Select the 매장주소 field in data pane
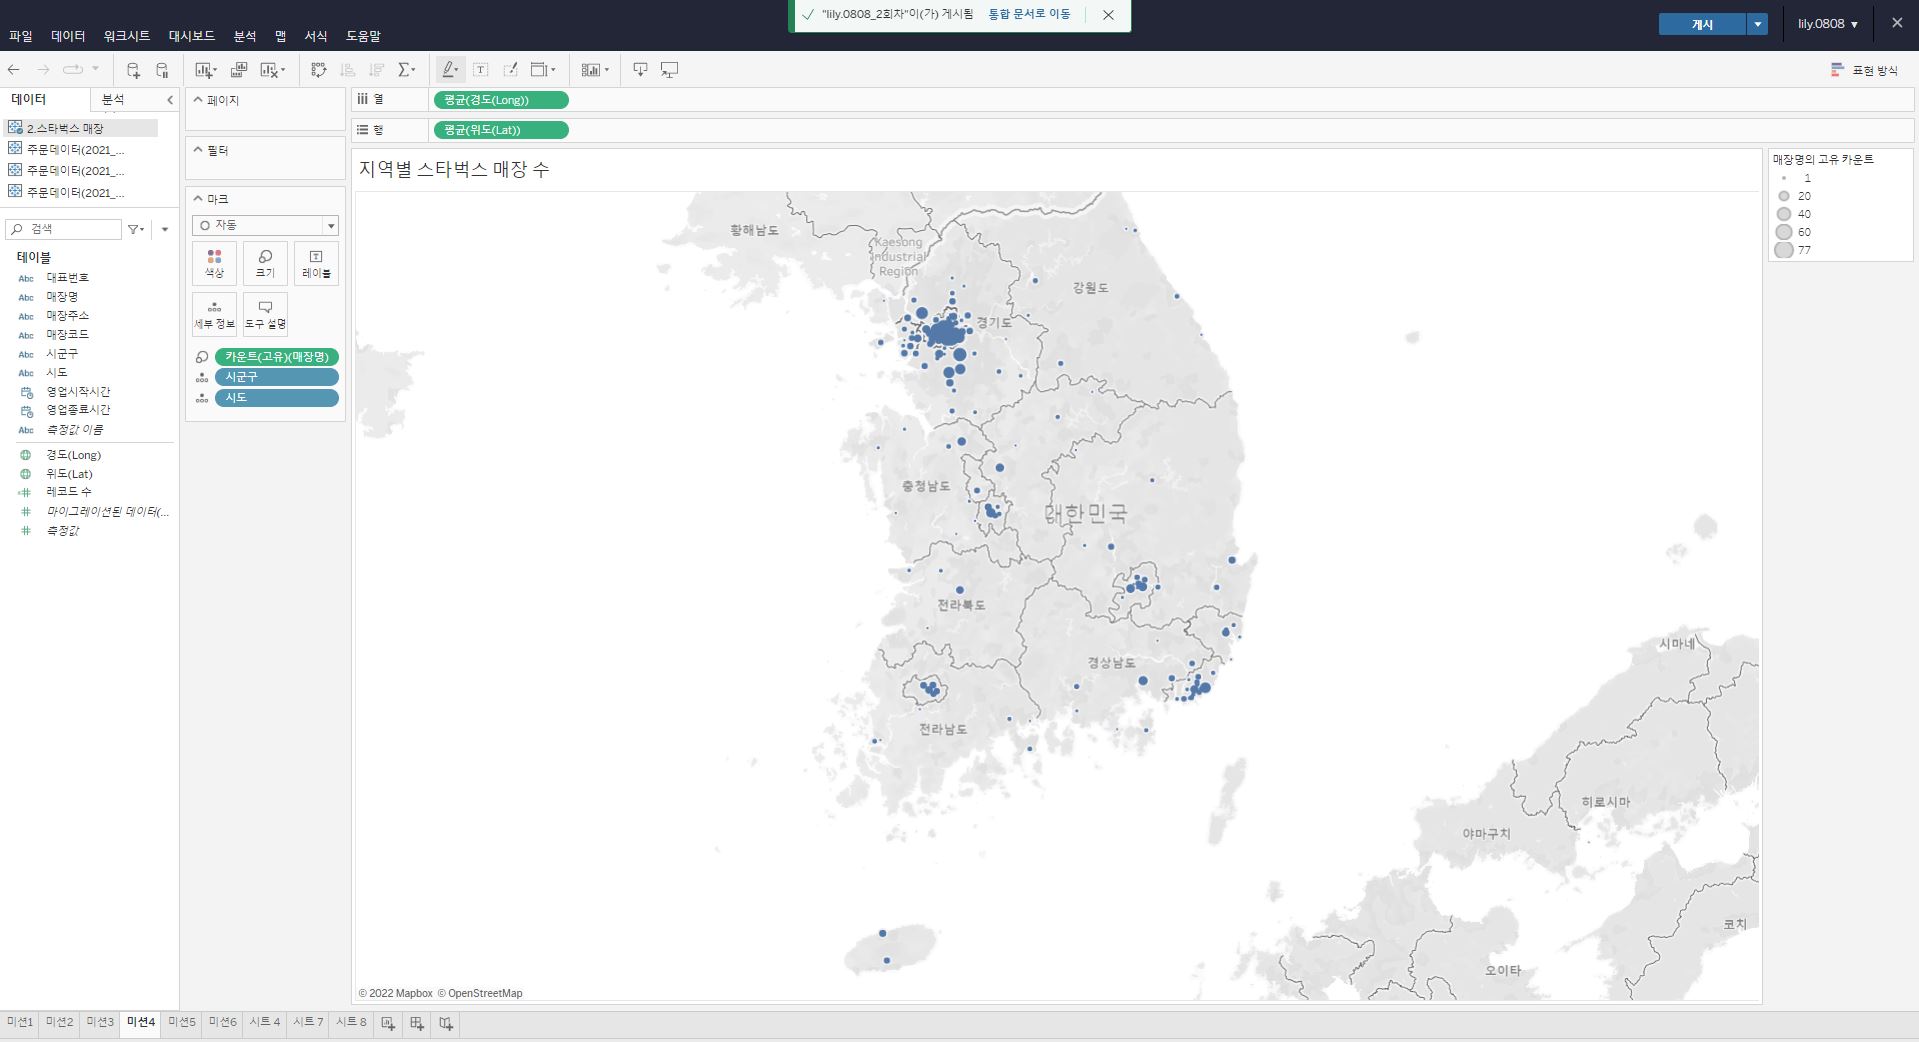The image size is (1919, 1042). [x=68, y=316]
